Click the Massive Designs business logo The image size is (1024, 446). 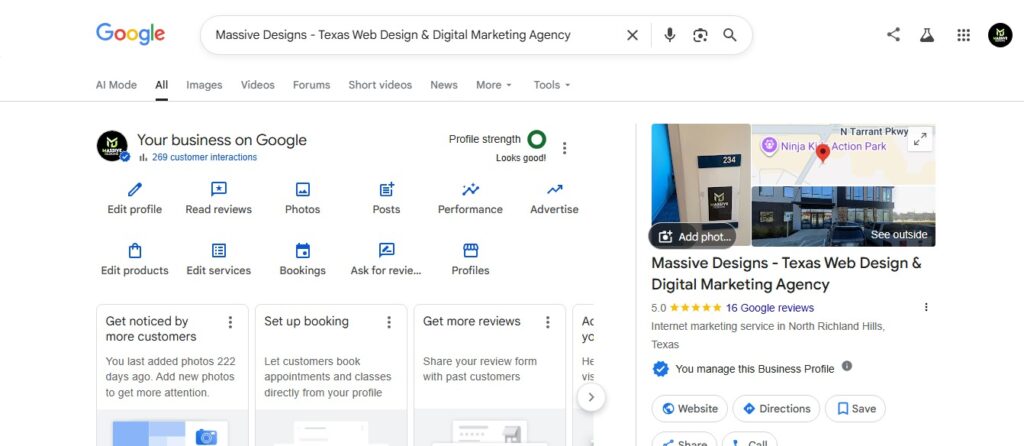(x=112, y=146)
